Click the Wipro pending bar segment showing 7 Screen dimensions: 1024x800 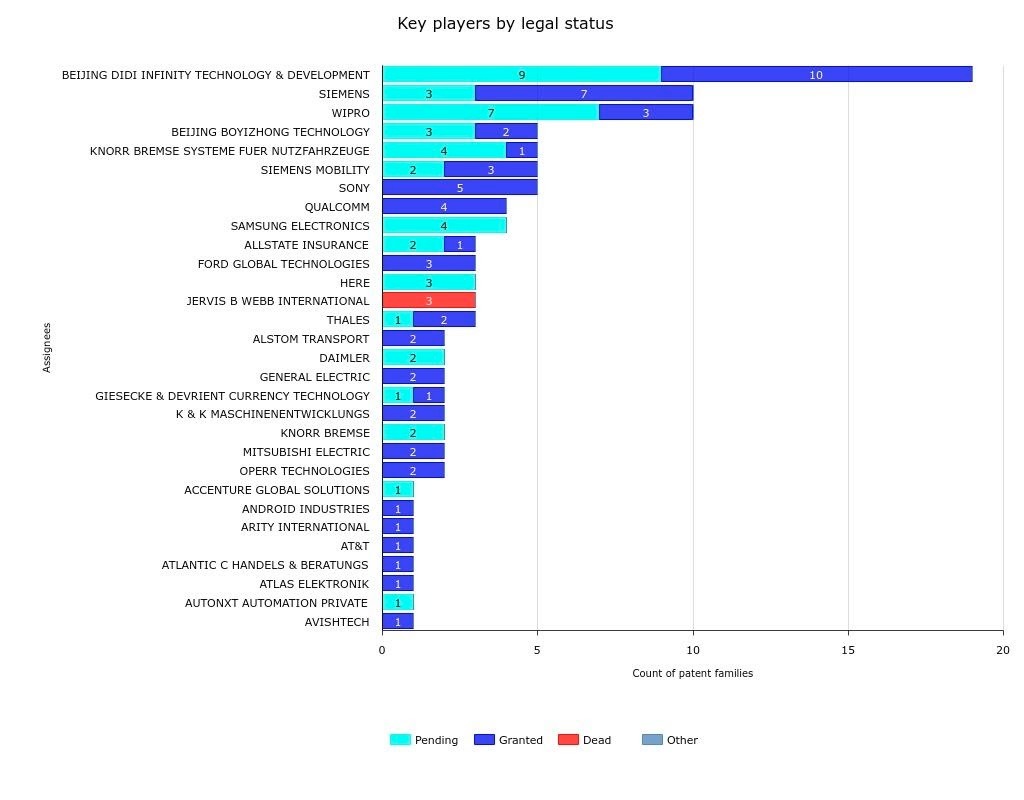tap(491, 112)
